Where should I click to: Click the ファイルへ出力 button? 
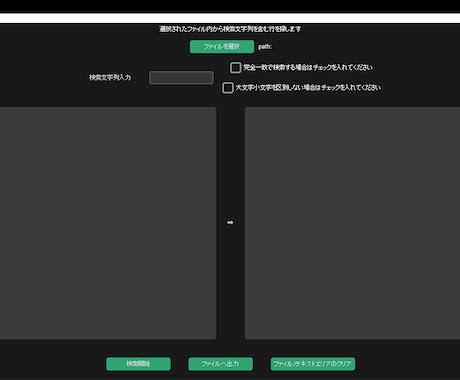point(220,364)
